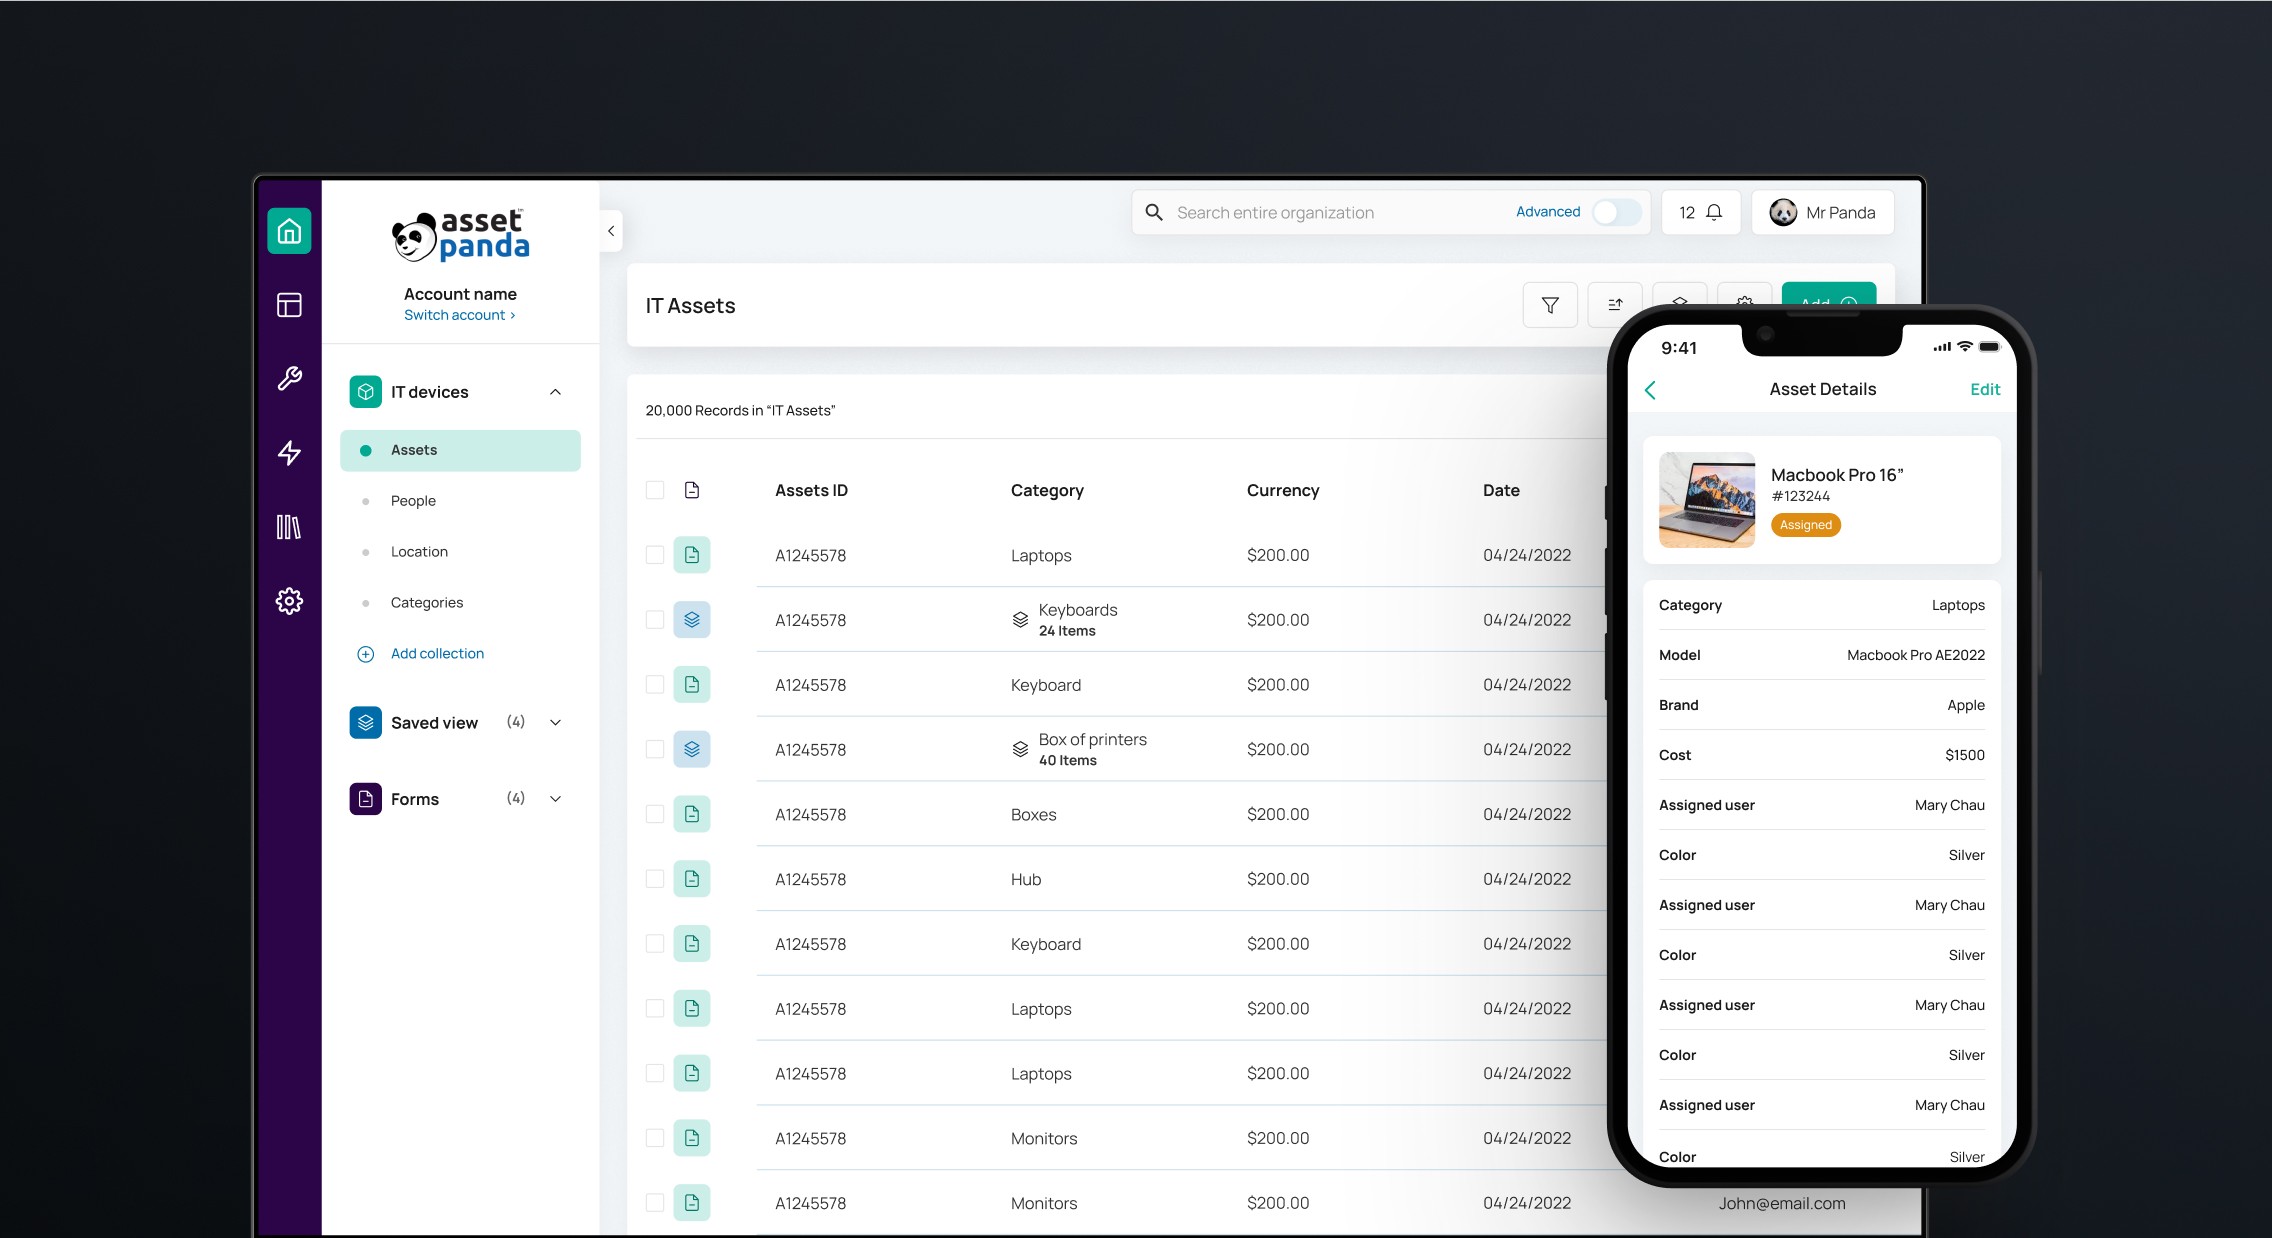Select People in the sidebar menu
The height and width of the screenshot is (1238, 2272).
coord(413,501)
